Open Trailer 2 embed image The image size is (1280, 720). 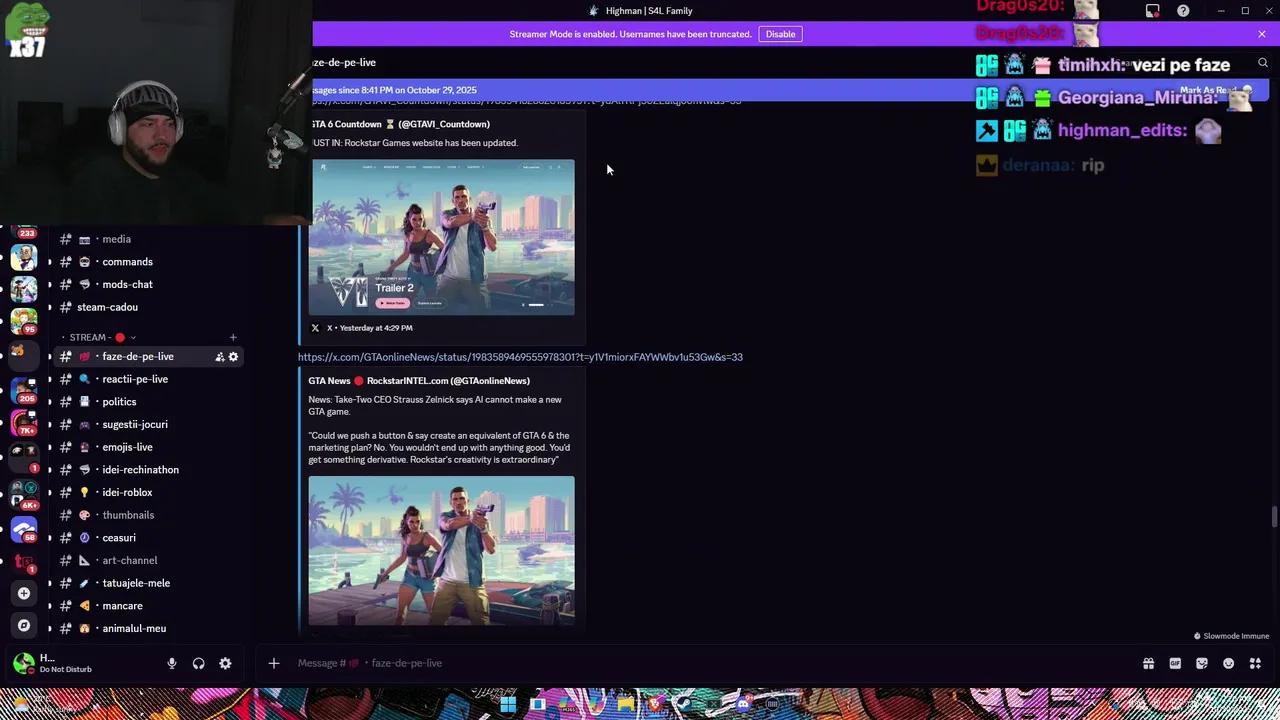click(x=441, y=237)
